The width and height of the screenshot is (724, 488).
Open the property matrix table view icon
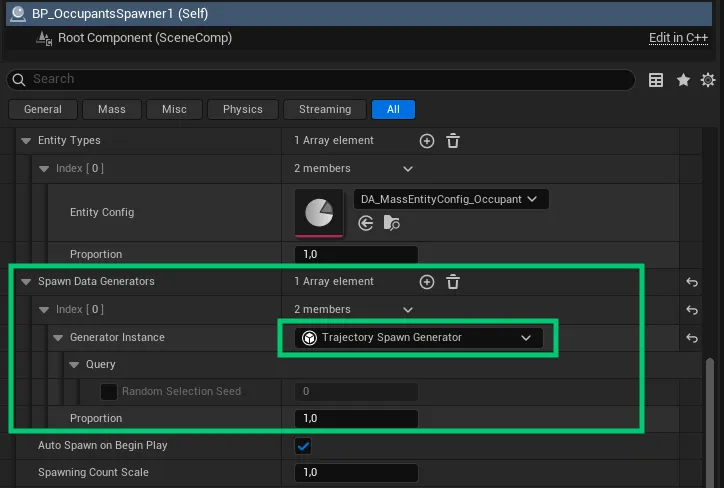[x=656, y=80]
